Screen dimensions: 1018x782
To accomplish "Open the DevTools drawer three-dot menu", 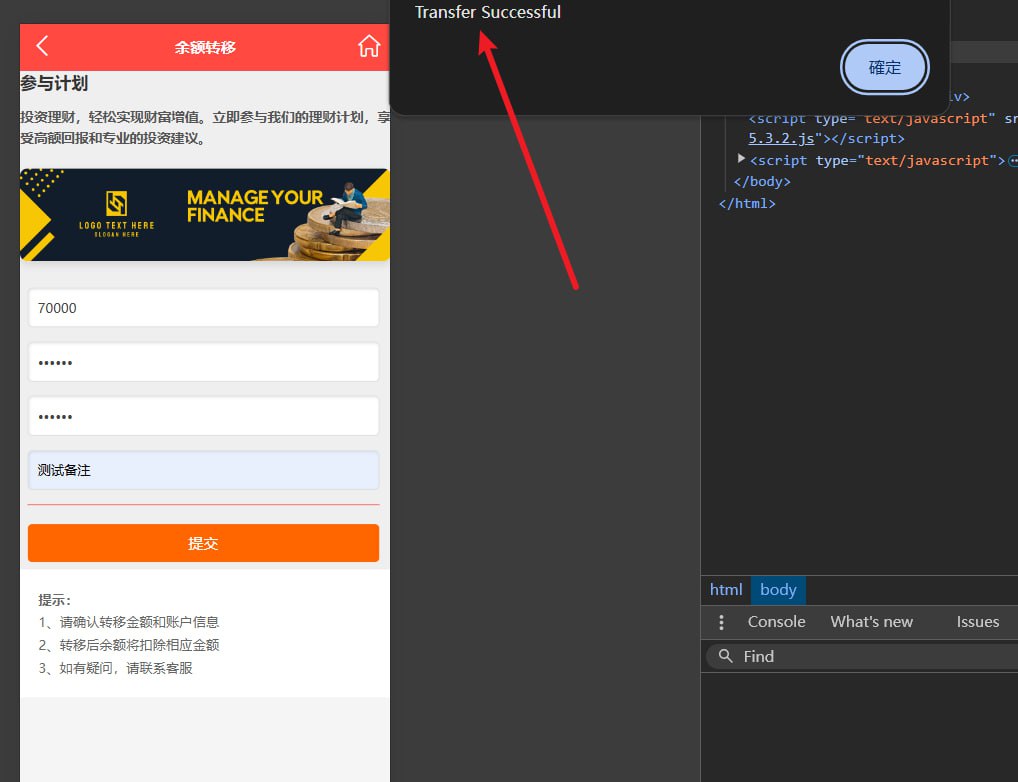I will click(x=721, y=622).
